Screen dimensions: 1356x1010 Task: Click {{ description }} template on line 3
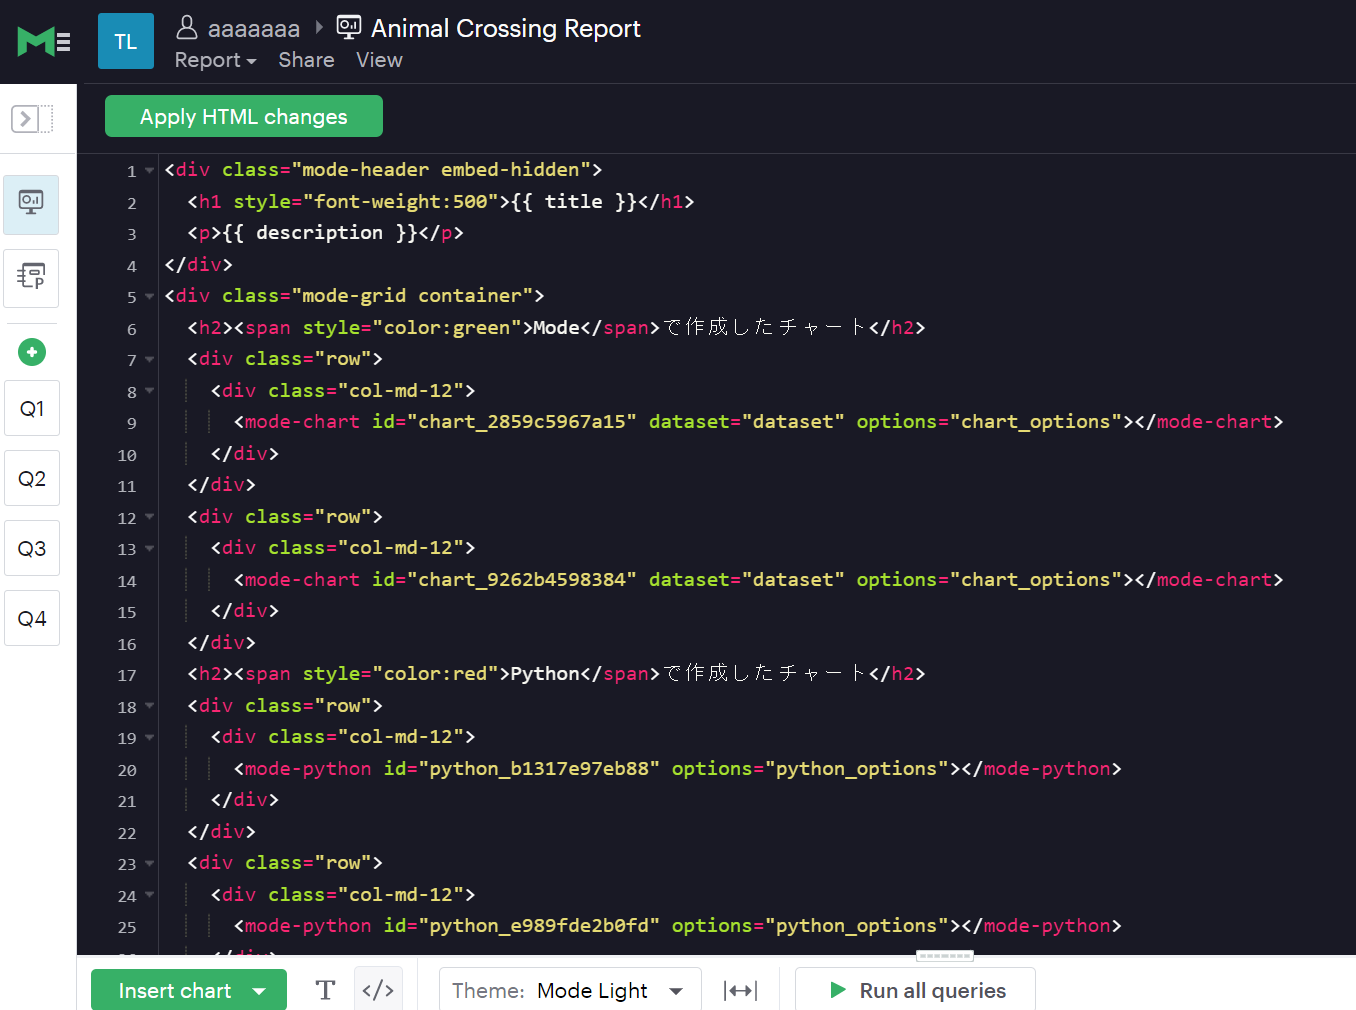click(x=320, y=232)
